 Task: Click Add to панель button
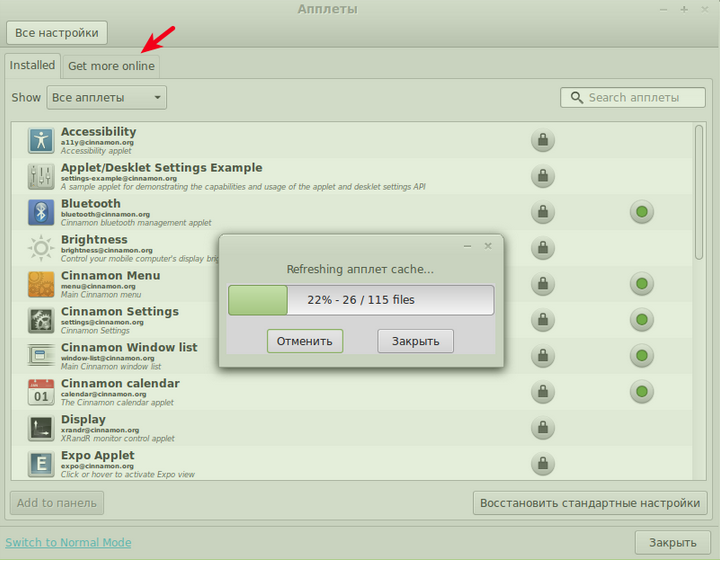(57, 503)
